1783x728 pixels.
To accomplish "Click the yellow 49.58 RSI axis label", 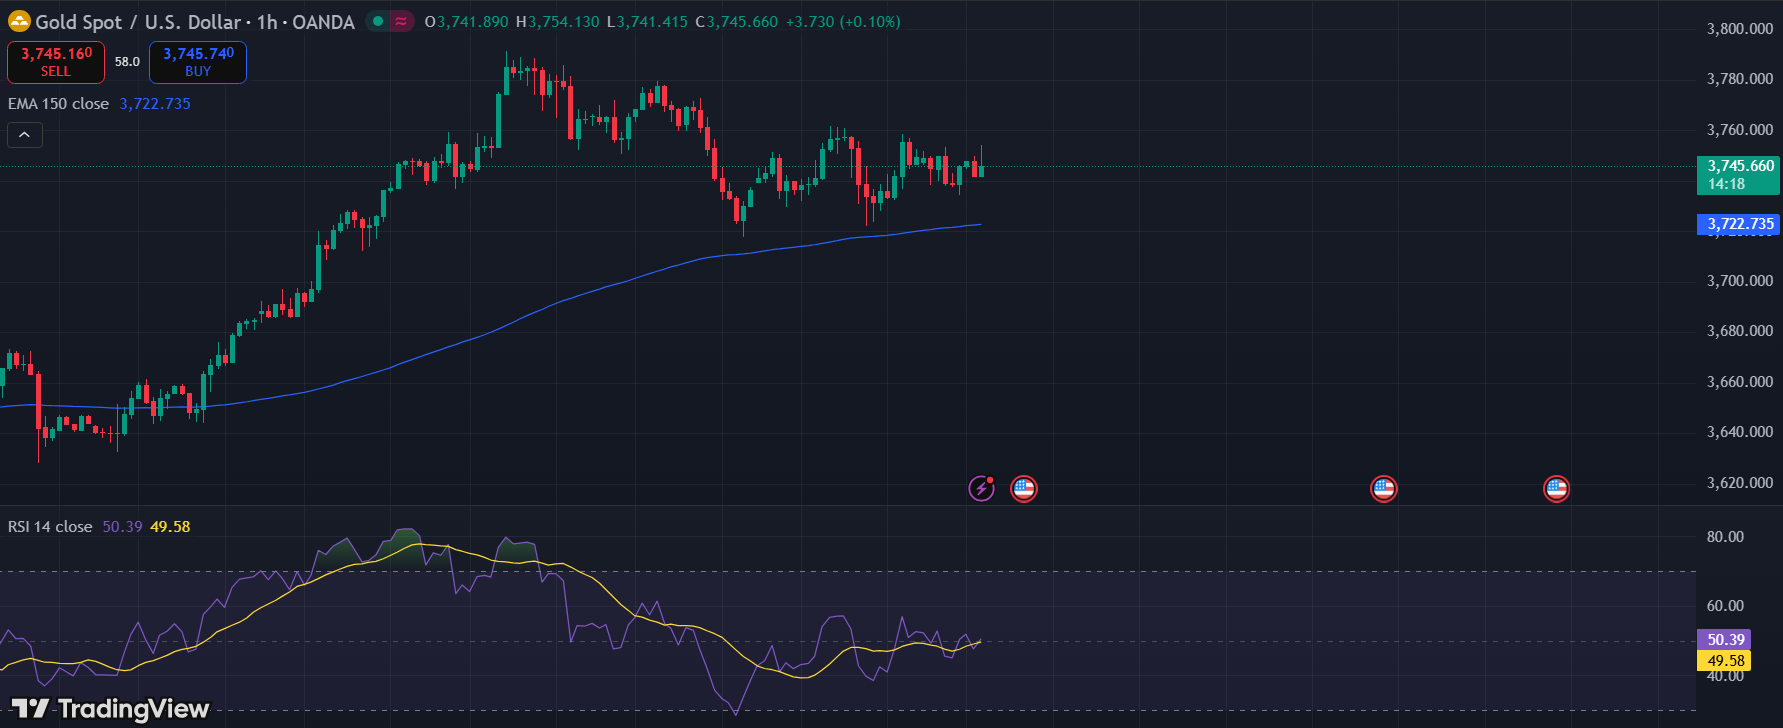I will (1724, 661).
